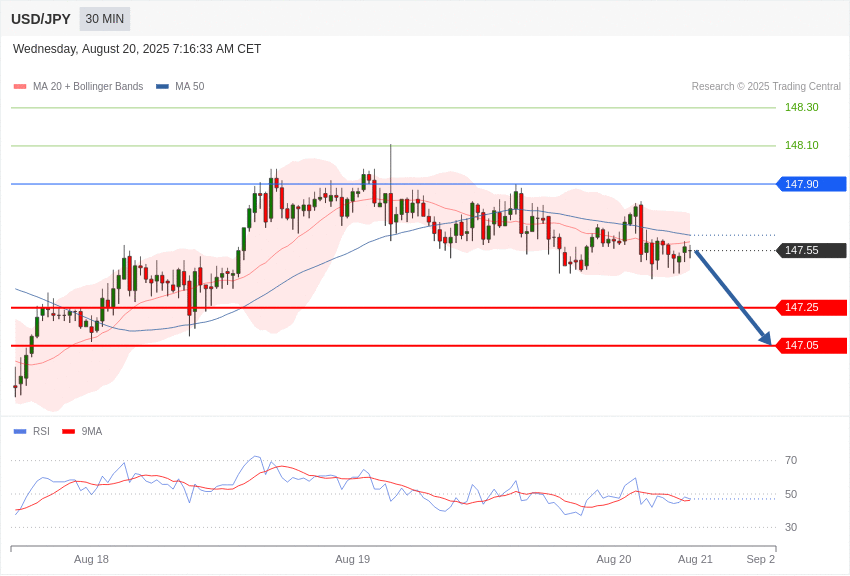The image size is (850, 576).
Task: Click the RSI legend label
Action: pyautogui.click(x=41, y=432)
